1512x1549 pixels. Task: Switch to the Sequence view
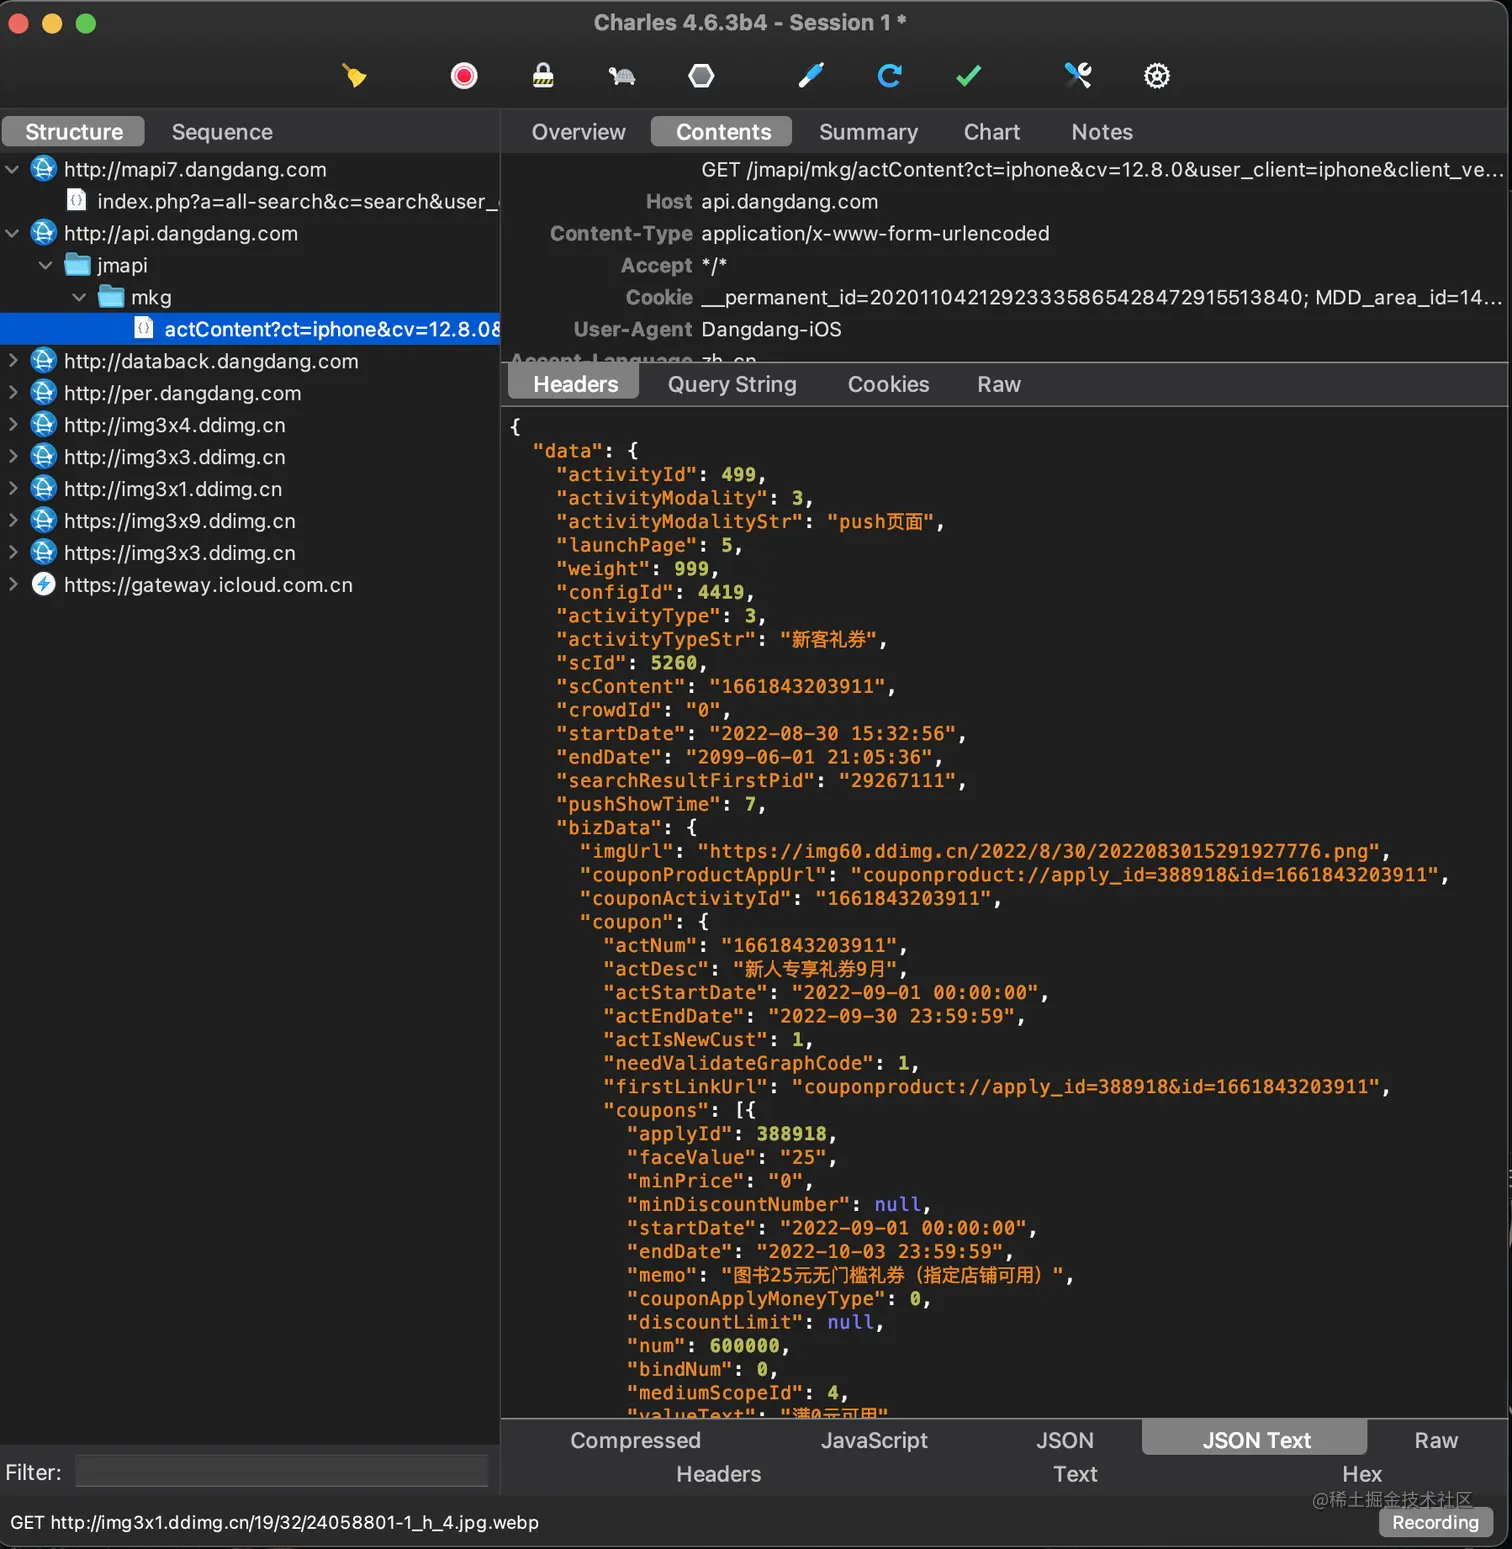point(222,132)
